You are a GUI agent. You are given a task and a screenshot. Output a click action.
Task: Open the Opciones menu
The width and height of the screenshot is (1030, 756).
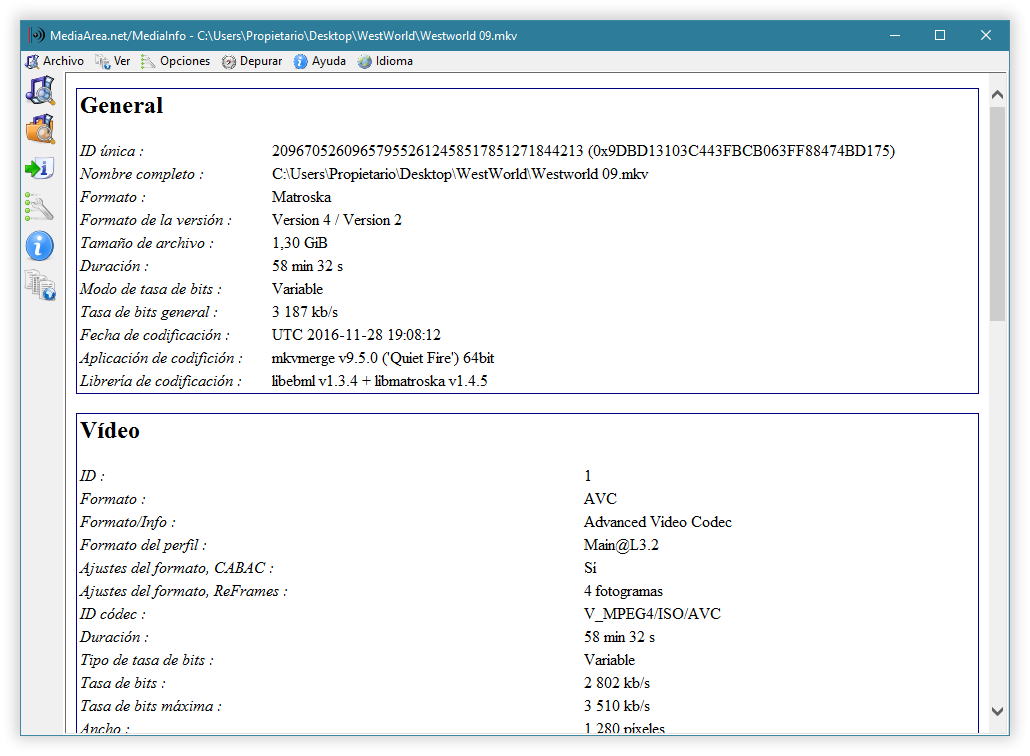point(176,61)
